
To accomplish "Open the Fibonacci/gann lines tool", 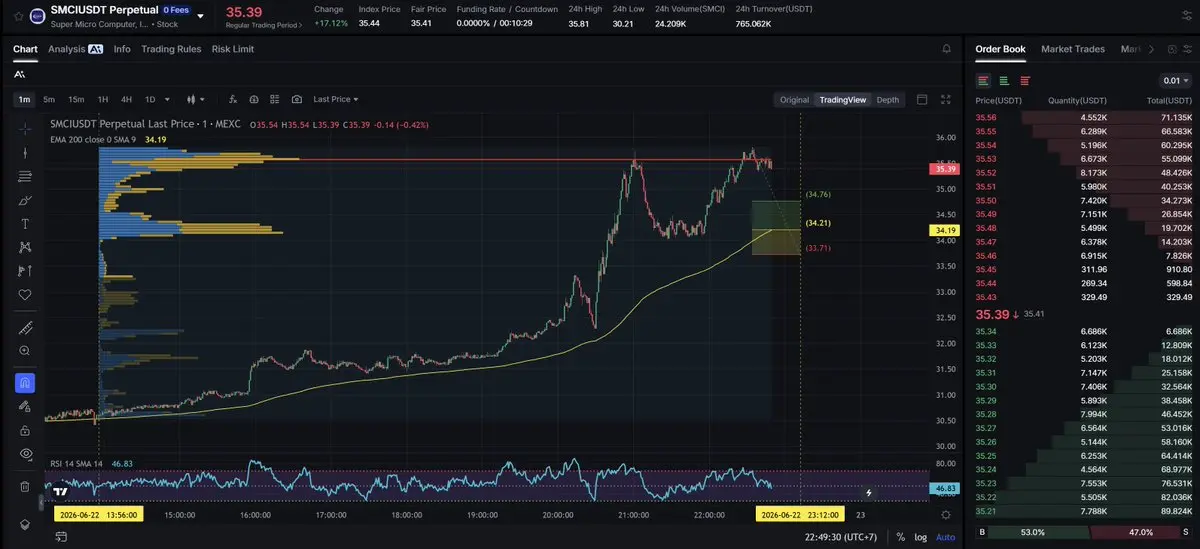I will [25, 177].
